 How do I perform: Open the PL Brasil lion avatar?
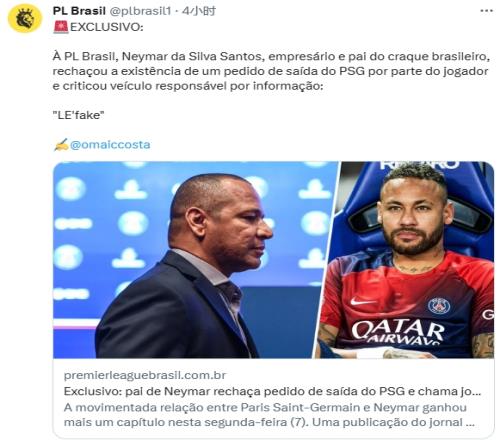click(25, 19)
